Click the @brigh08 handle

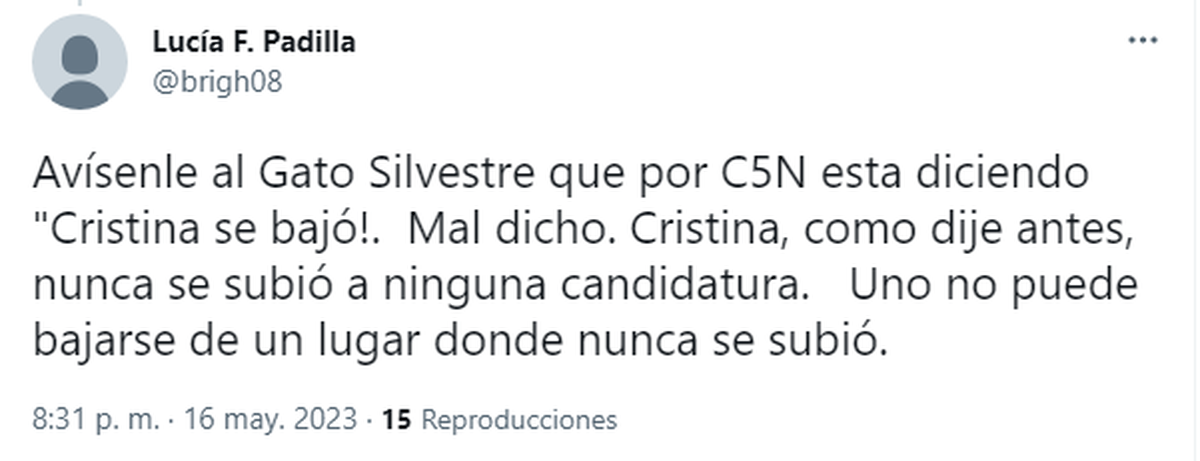pyautogui.click(x=216, y=82)
